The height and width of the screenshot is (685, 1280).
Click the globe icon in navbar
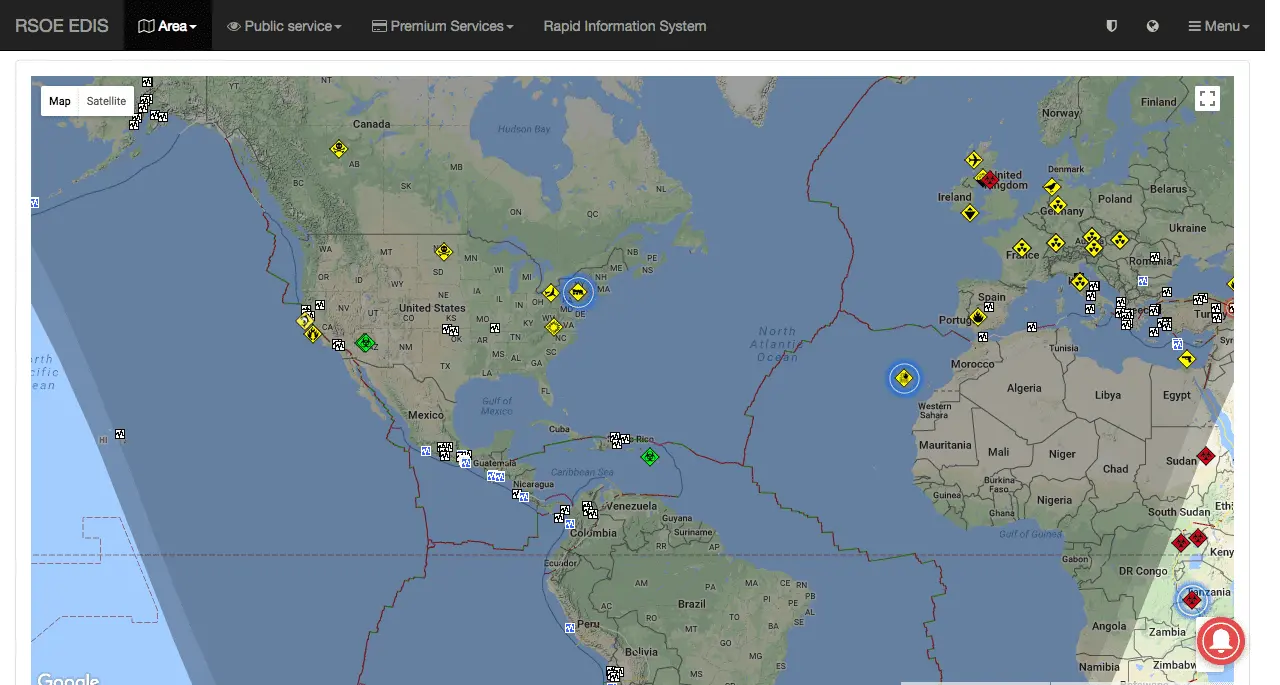[1153, 26]
